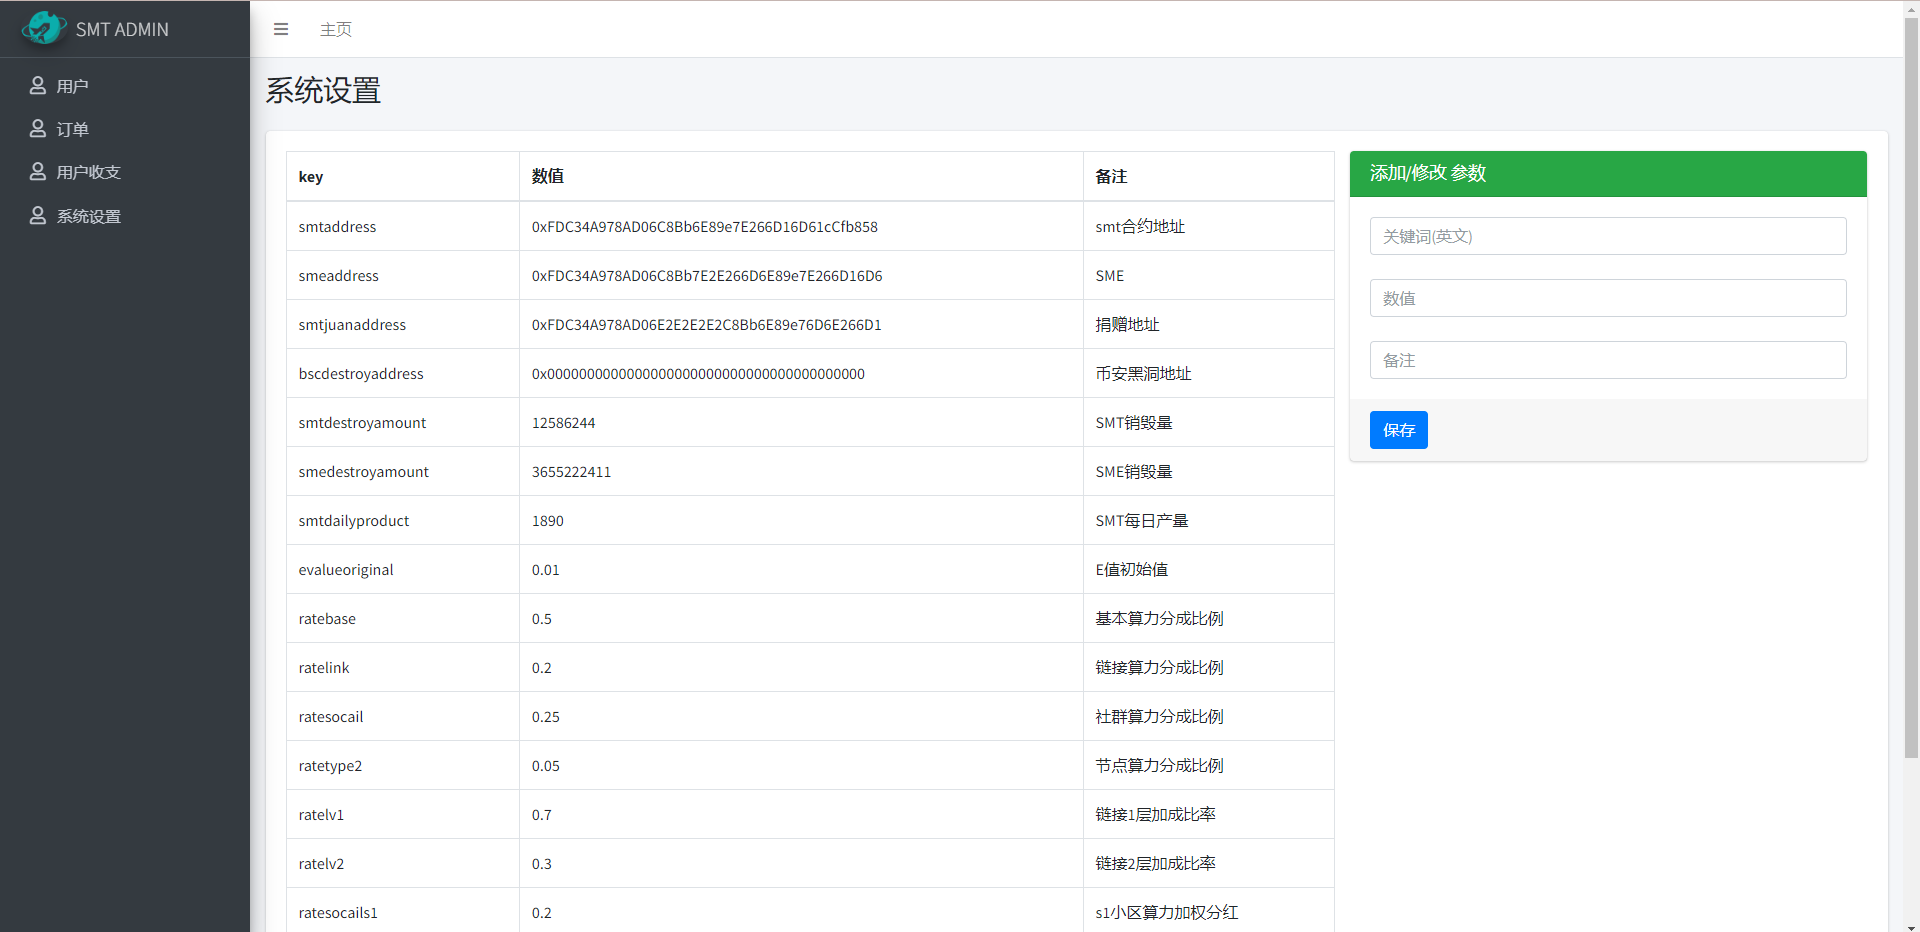Screen dimensions: 1920x932
Task: Select the 订单 orders icon in sidebar
Action: click(x=38, y=128)
